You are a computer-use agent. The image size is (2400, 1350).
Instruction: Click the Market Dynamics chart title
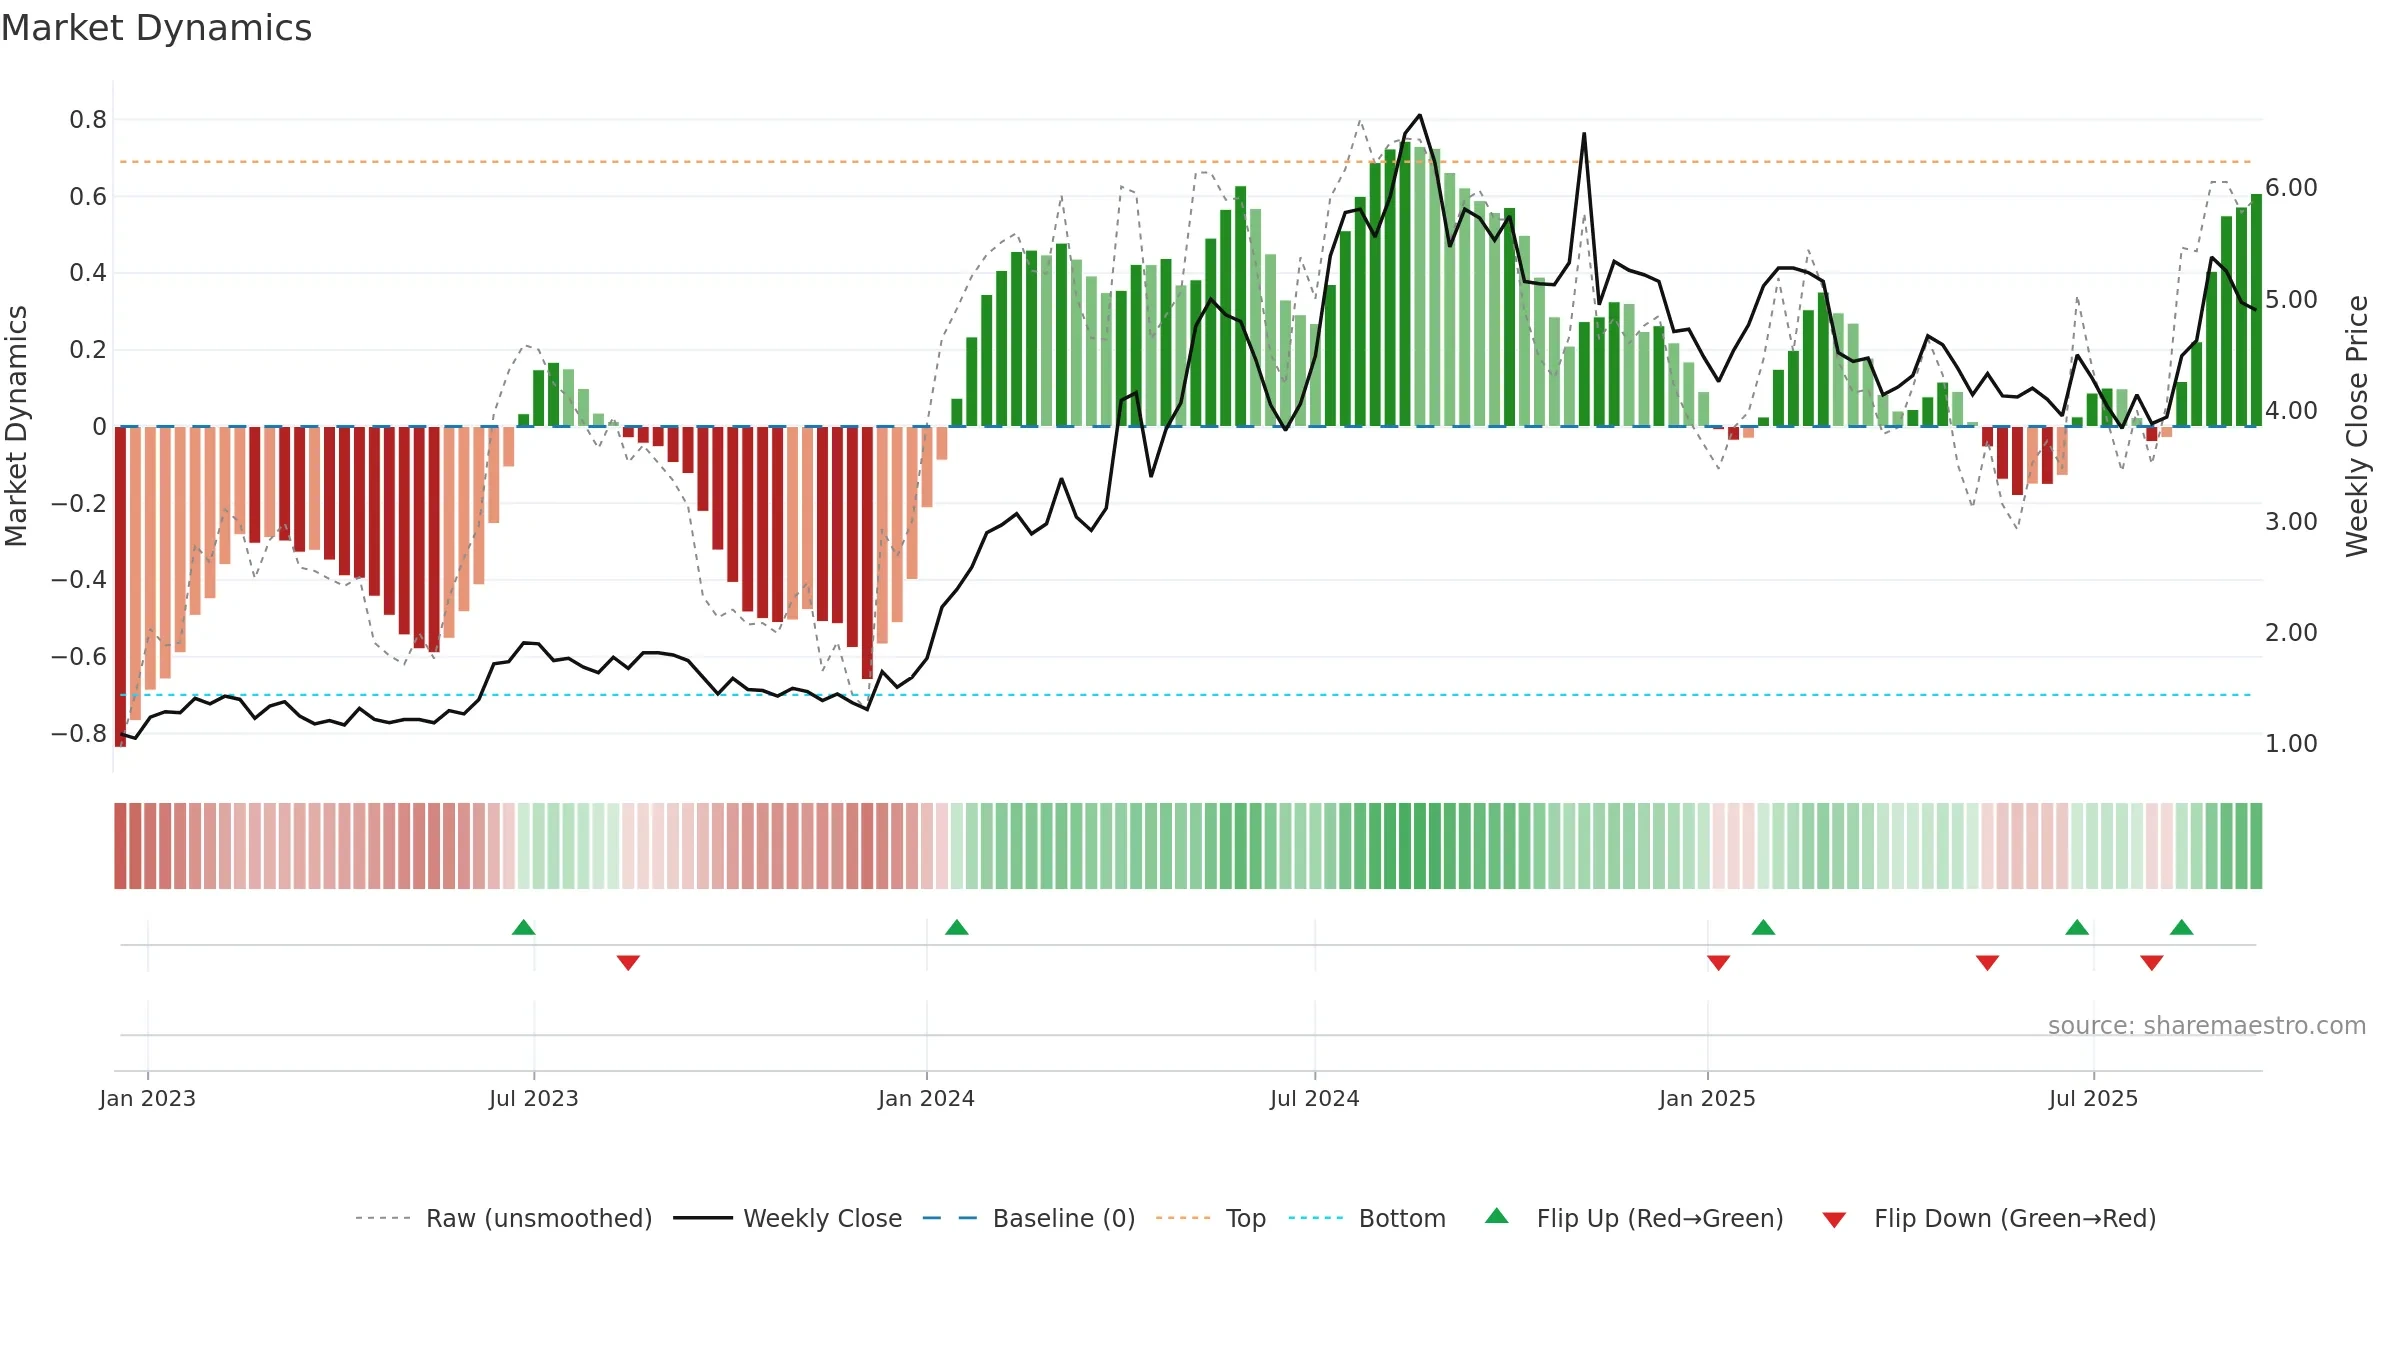[156, 28]
